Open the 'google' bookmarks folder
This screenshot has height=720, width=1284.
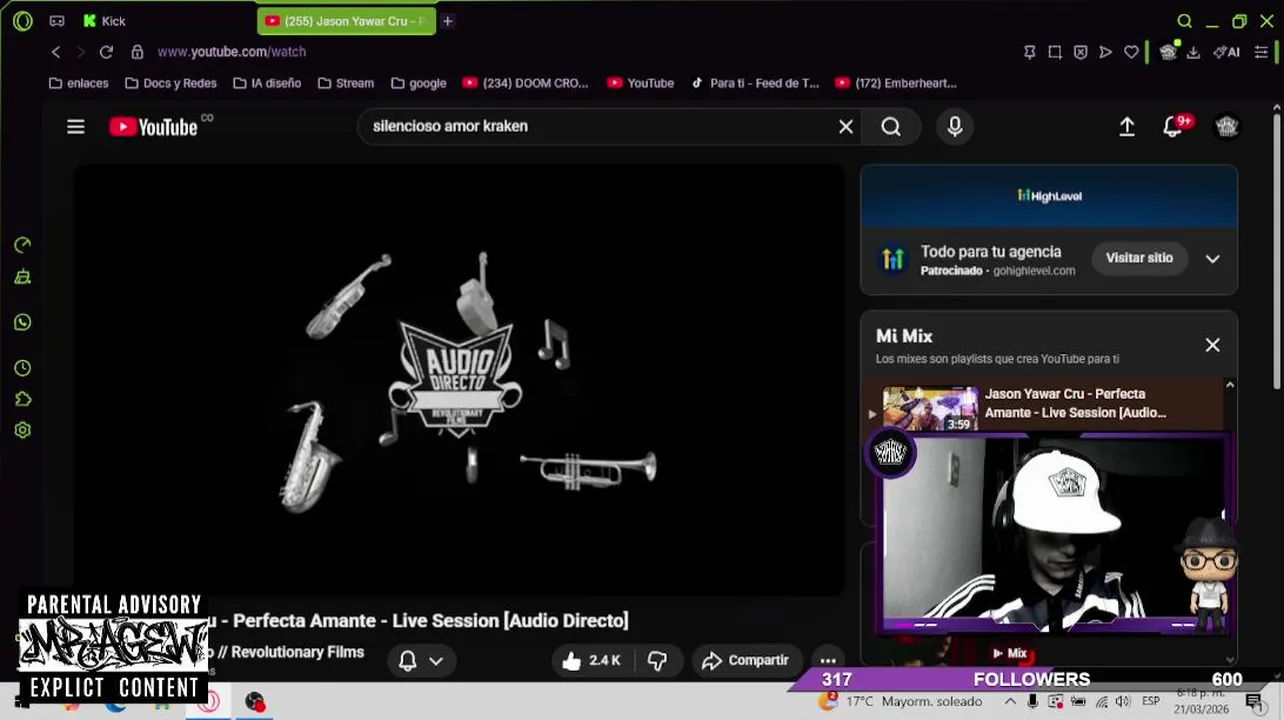point(419,83)
